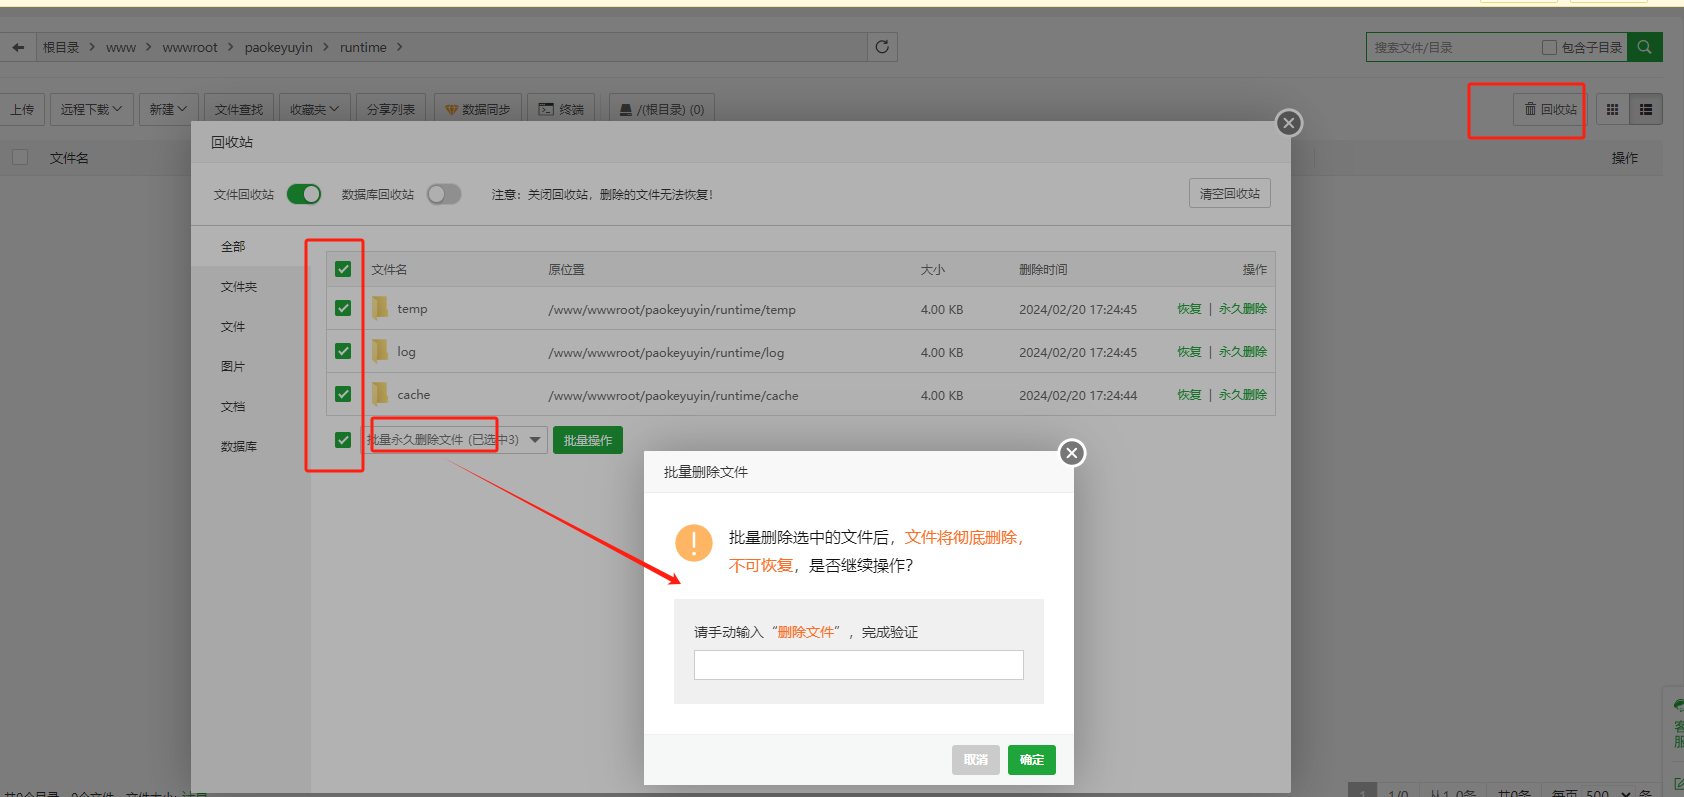Switch to list view icon
The height and width of the screenshot is (797, 1684).
click(x=1645, y=110)
